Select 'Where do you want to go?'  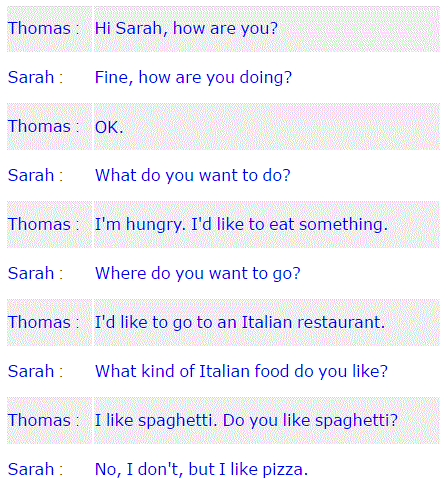click(198, 273)
